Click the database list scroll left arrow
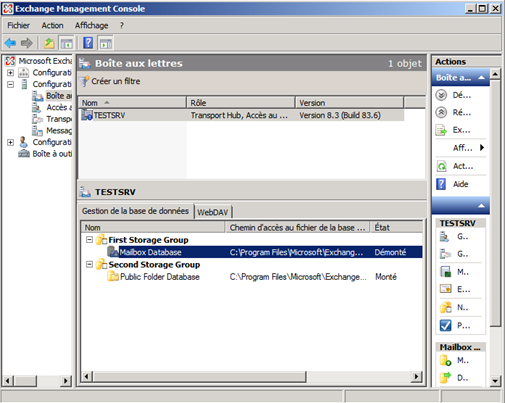505x403 pixels. point(87,377)
